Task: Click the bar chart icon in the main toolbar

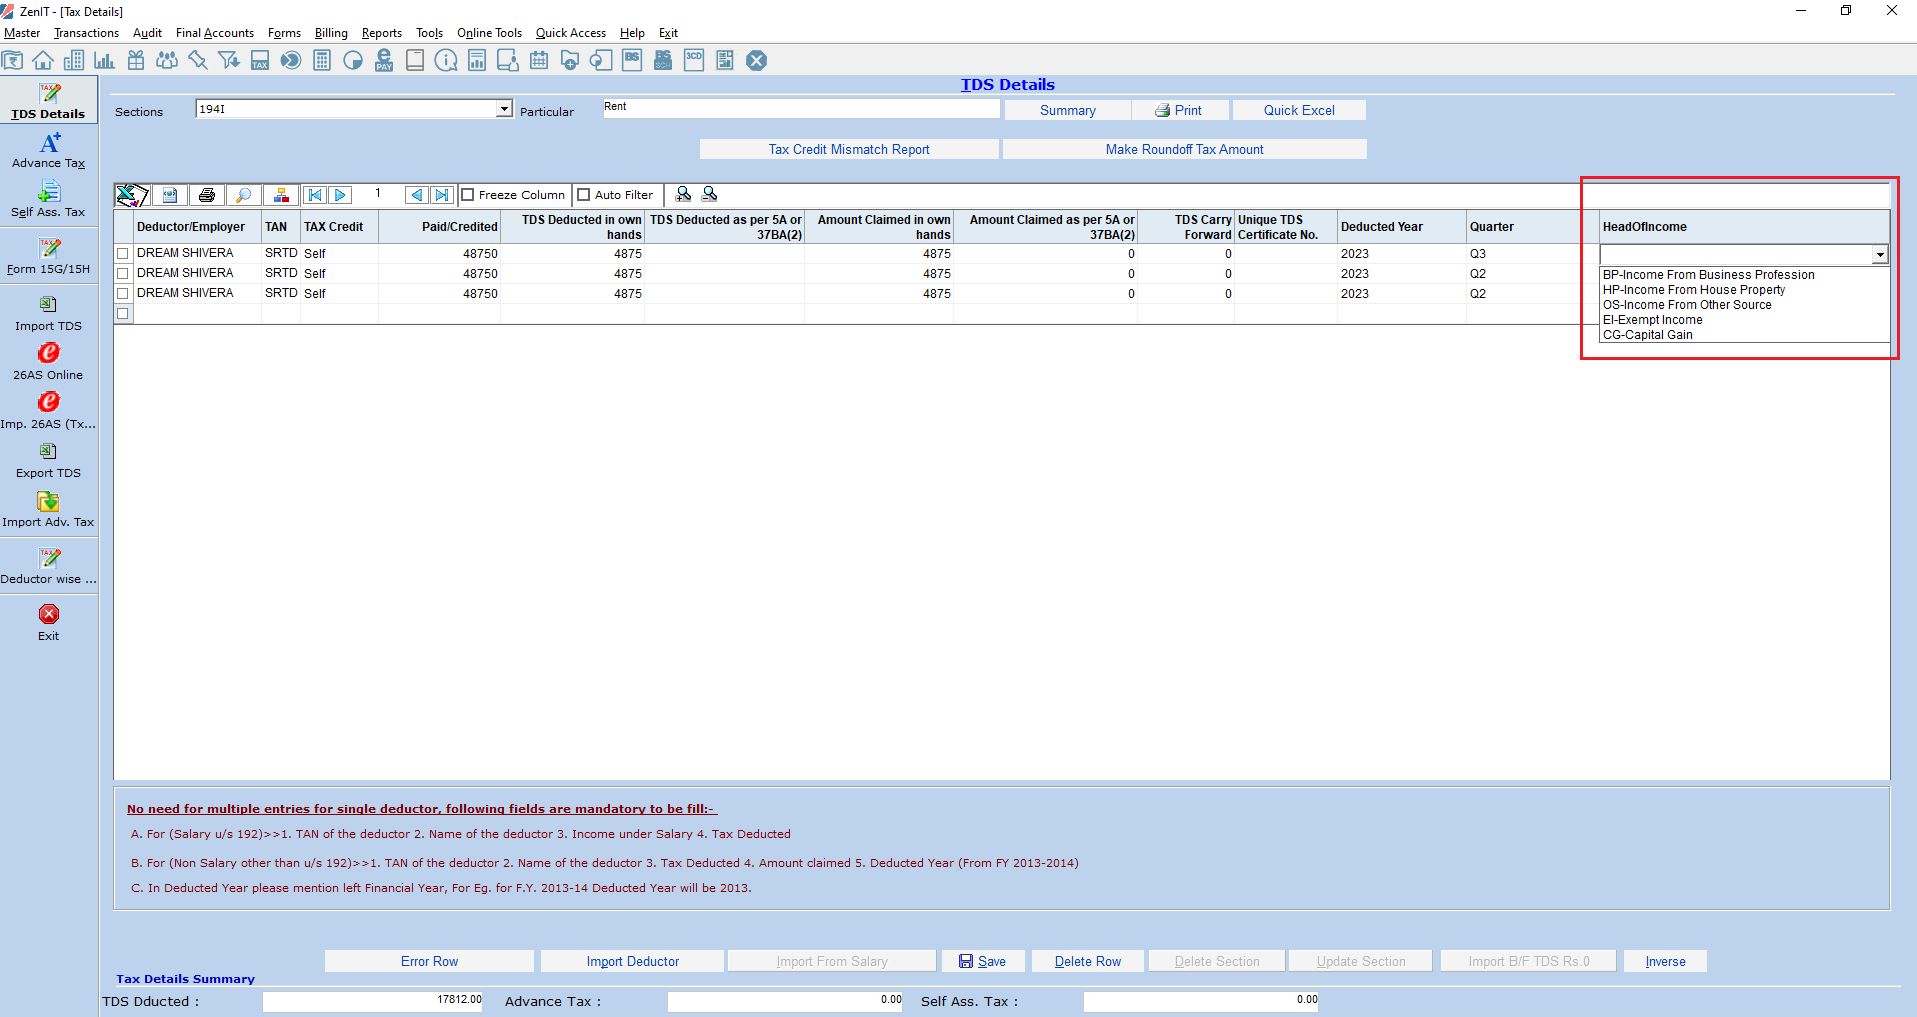Action: click(x=104, y=60)
